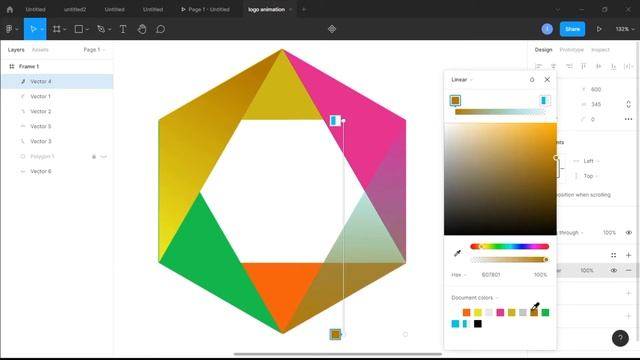Open the zoom level 132% dropdown
The image size is (640, 360).
625,29
